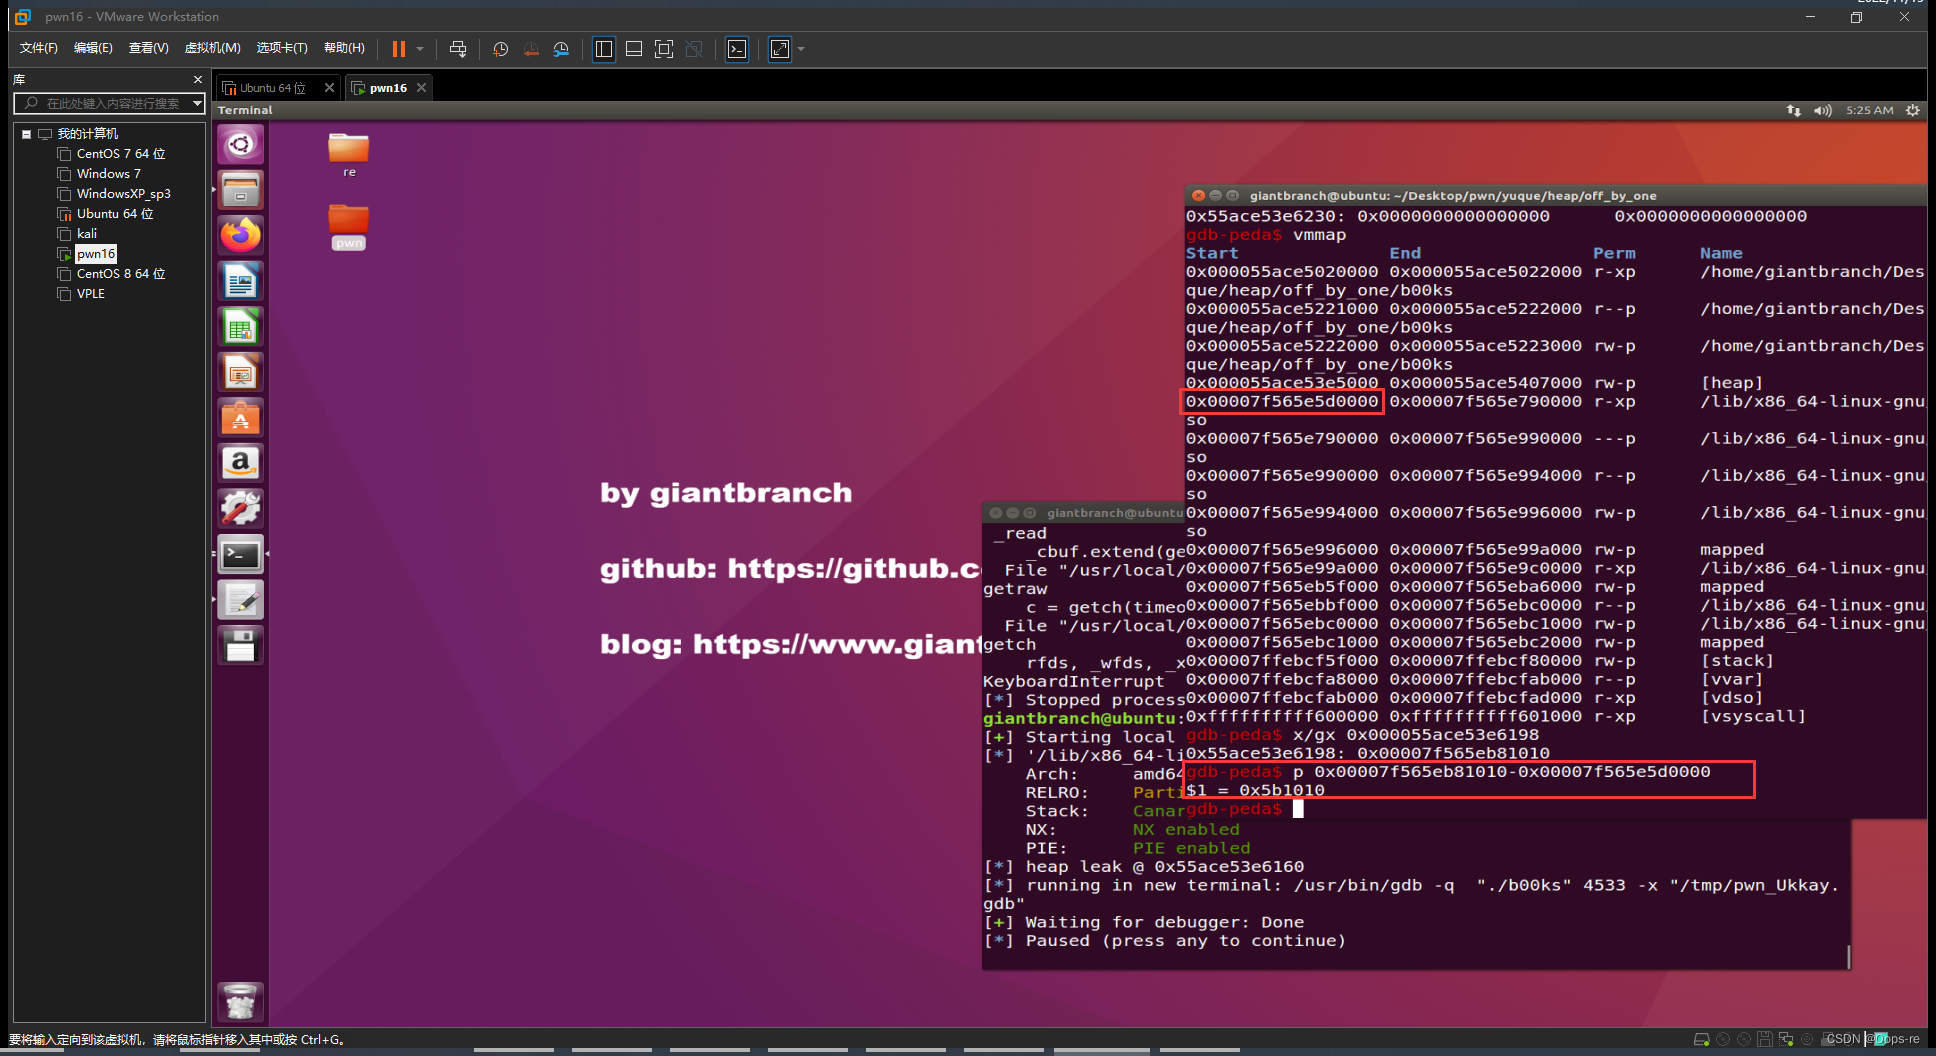Close the library panel
Image resolution: width=1936 pixels, height=1056 pixels.
198,79
